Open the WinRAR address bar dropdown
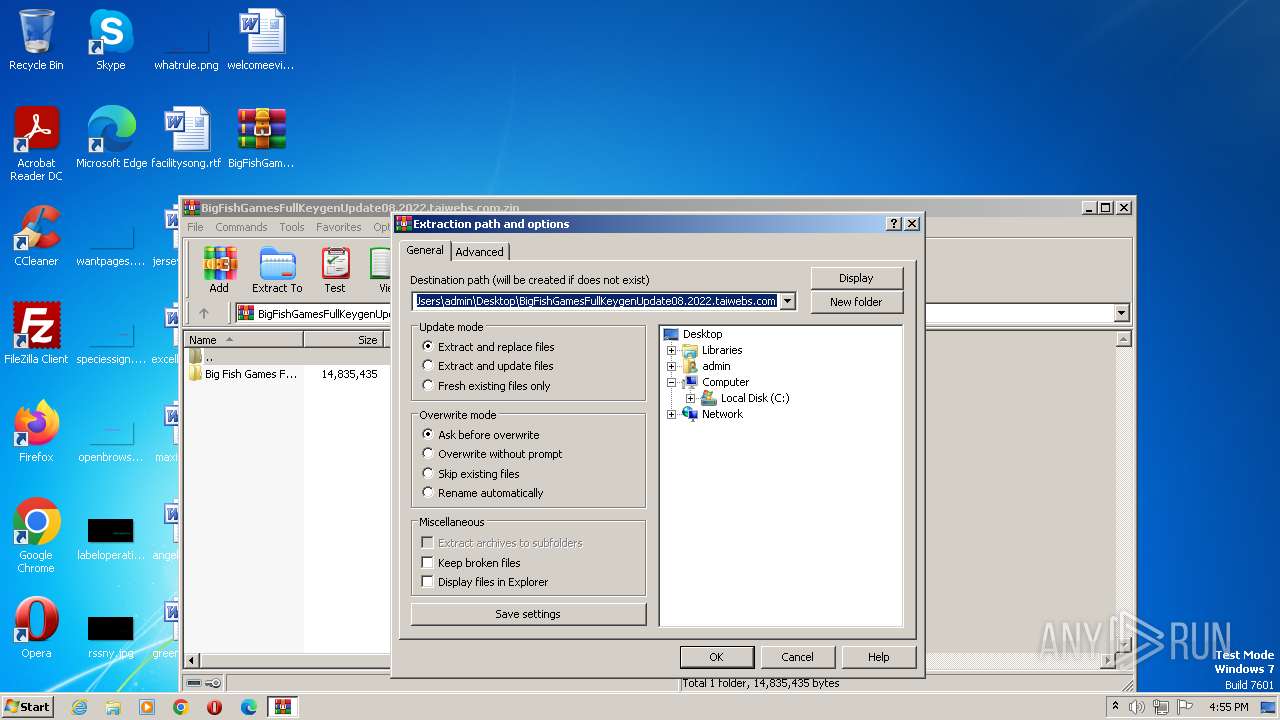This screenshot has width=1280, height=720. (1120, 313)
